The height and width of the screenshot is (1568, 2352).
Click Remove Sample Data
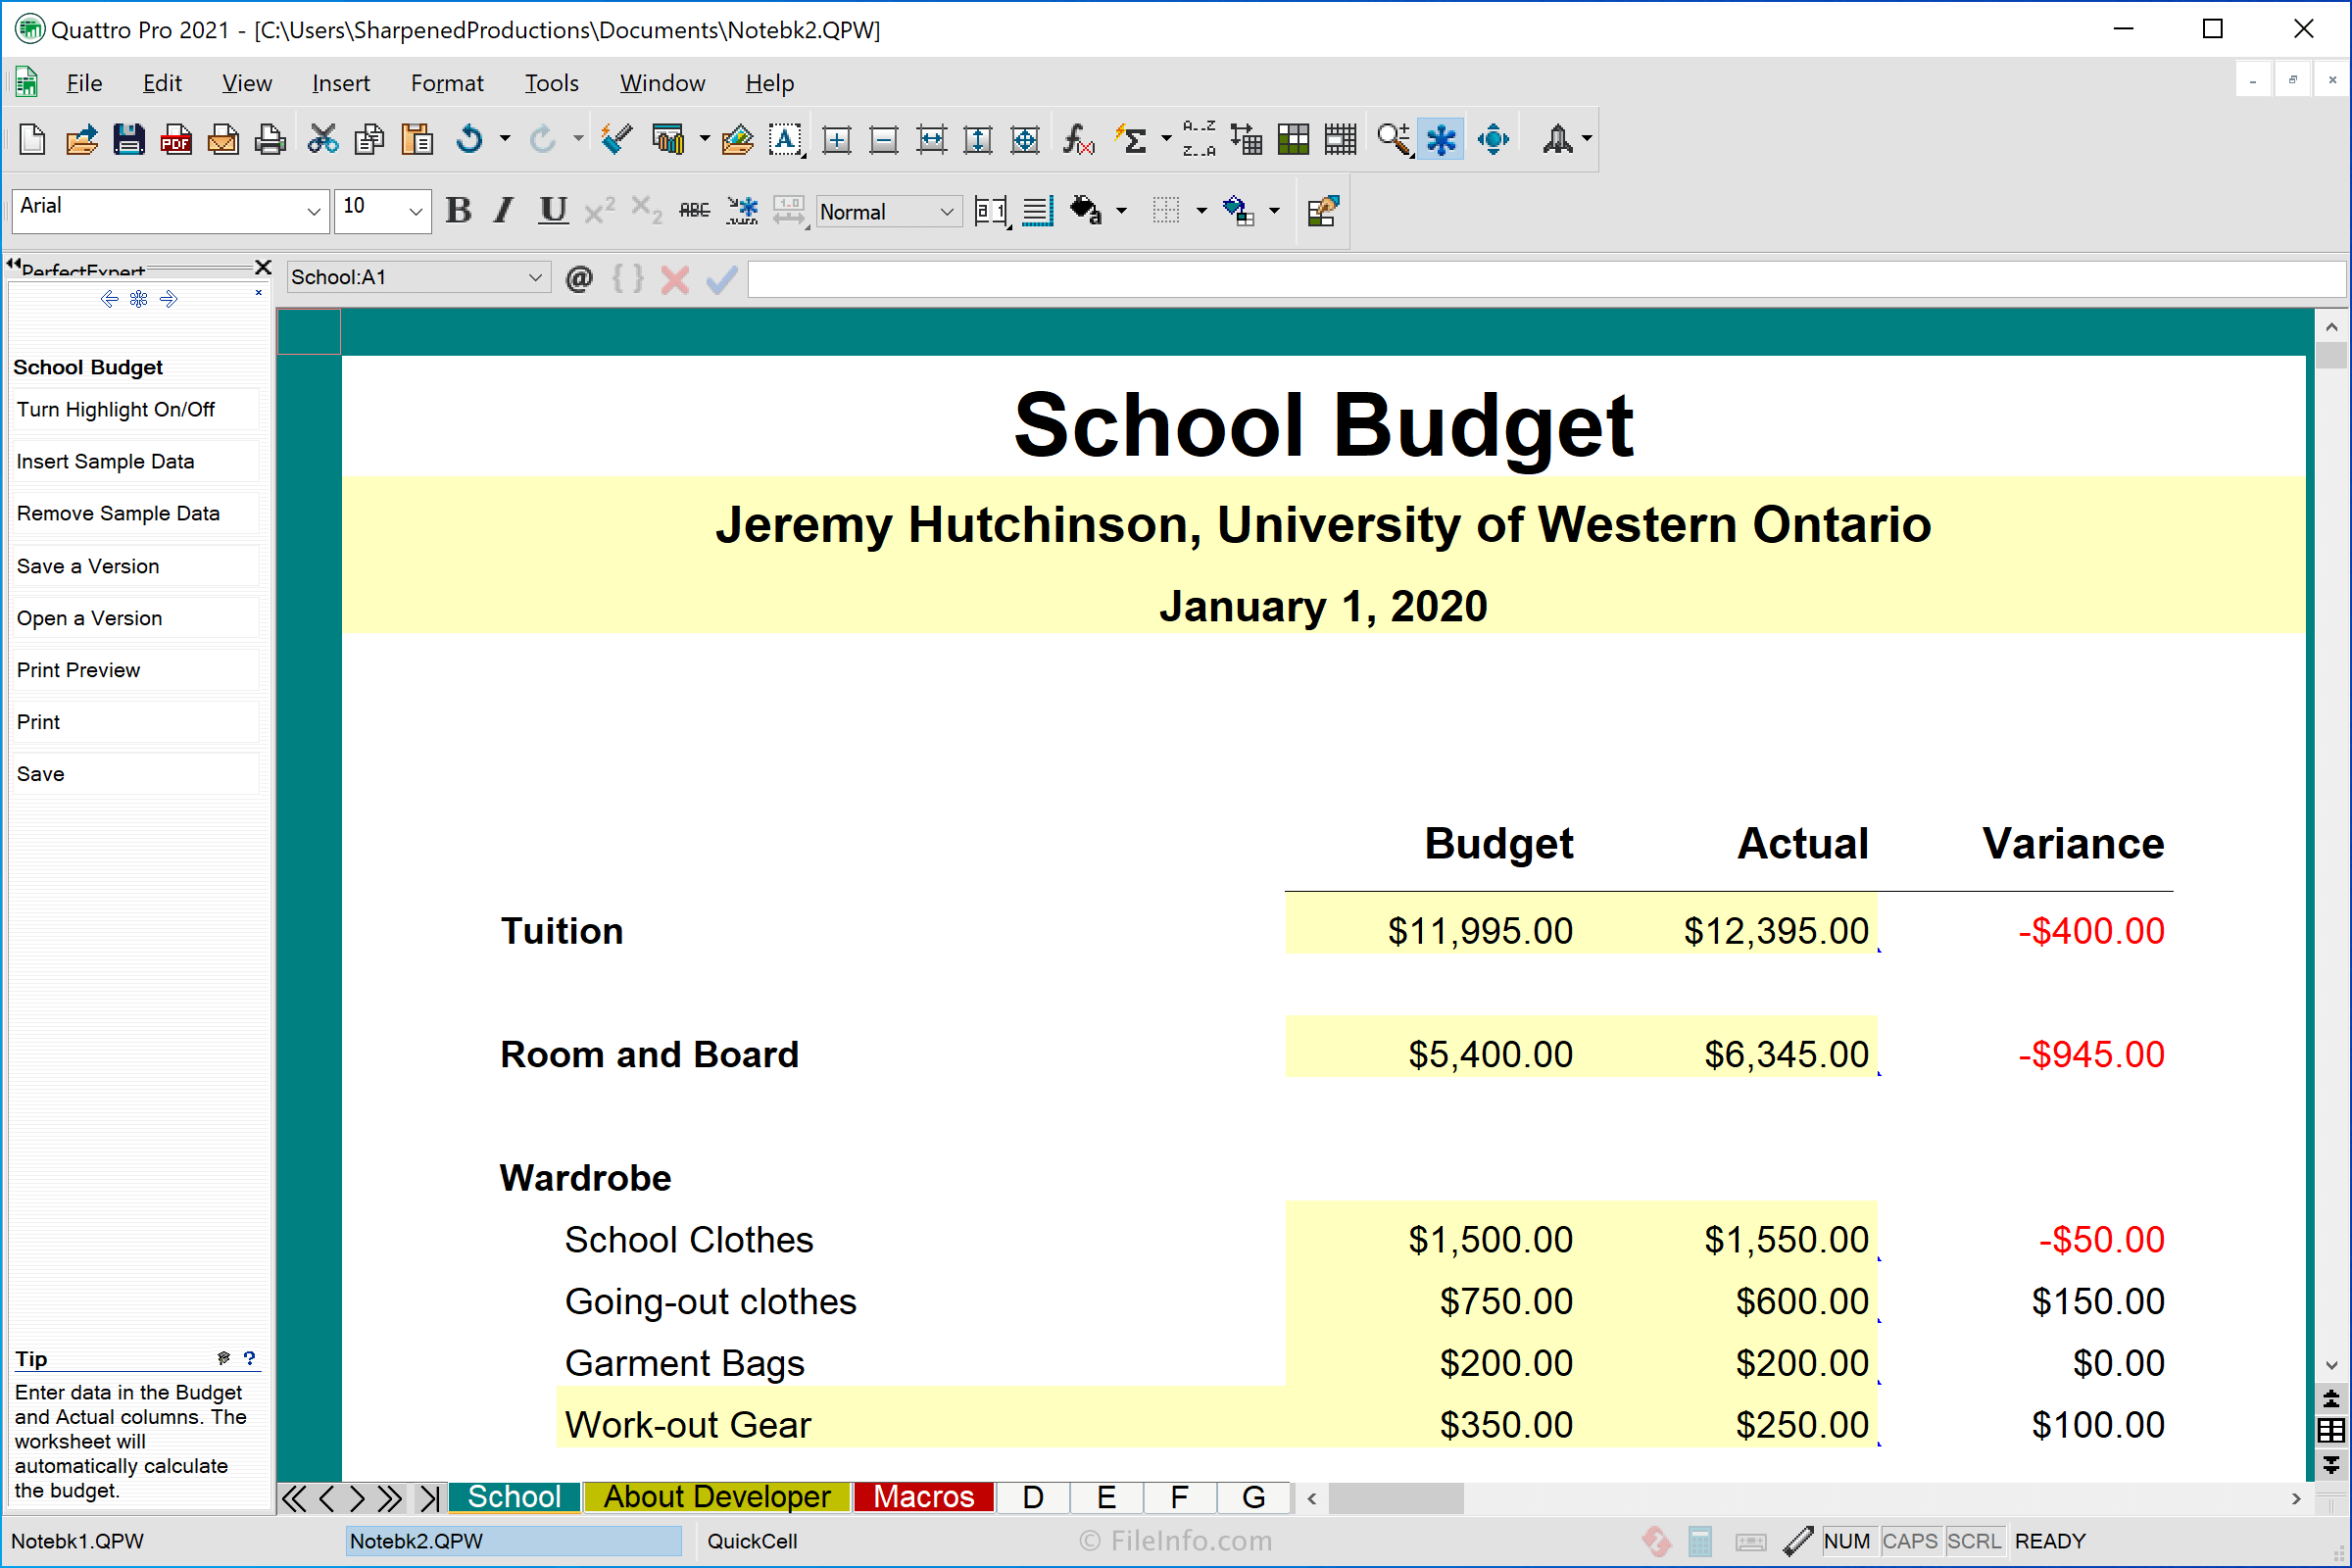coord(134,514)
